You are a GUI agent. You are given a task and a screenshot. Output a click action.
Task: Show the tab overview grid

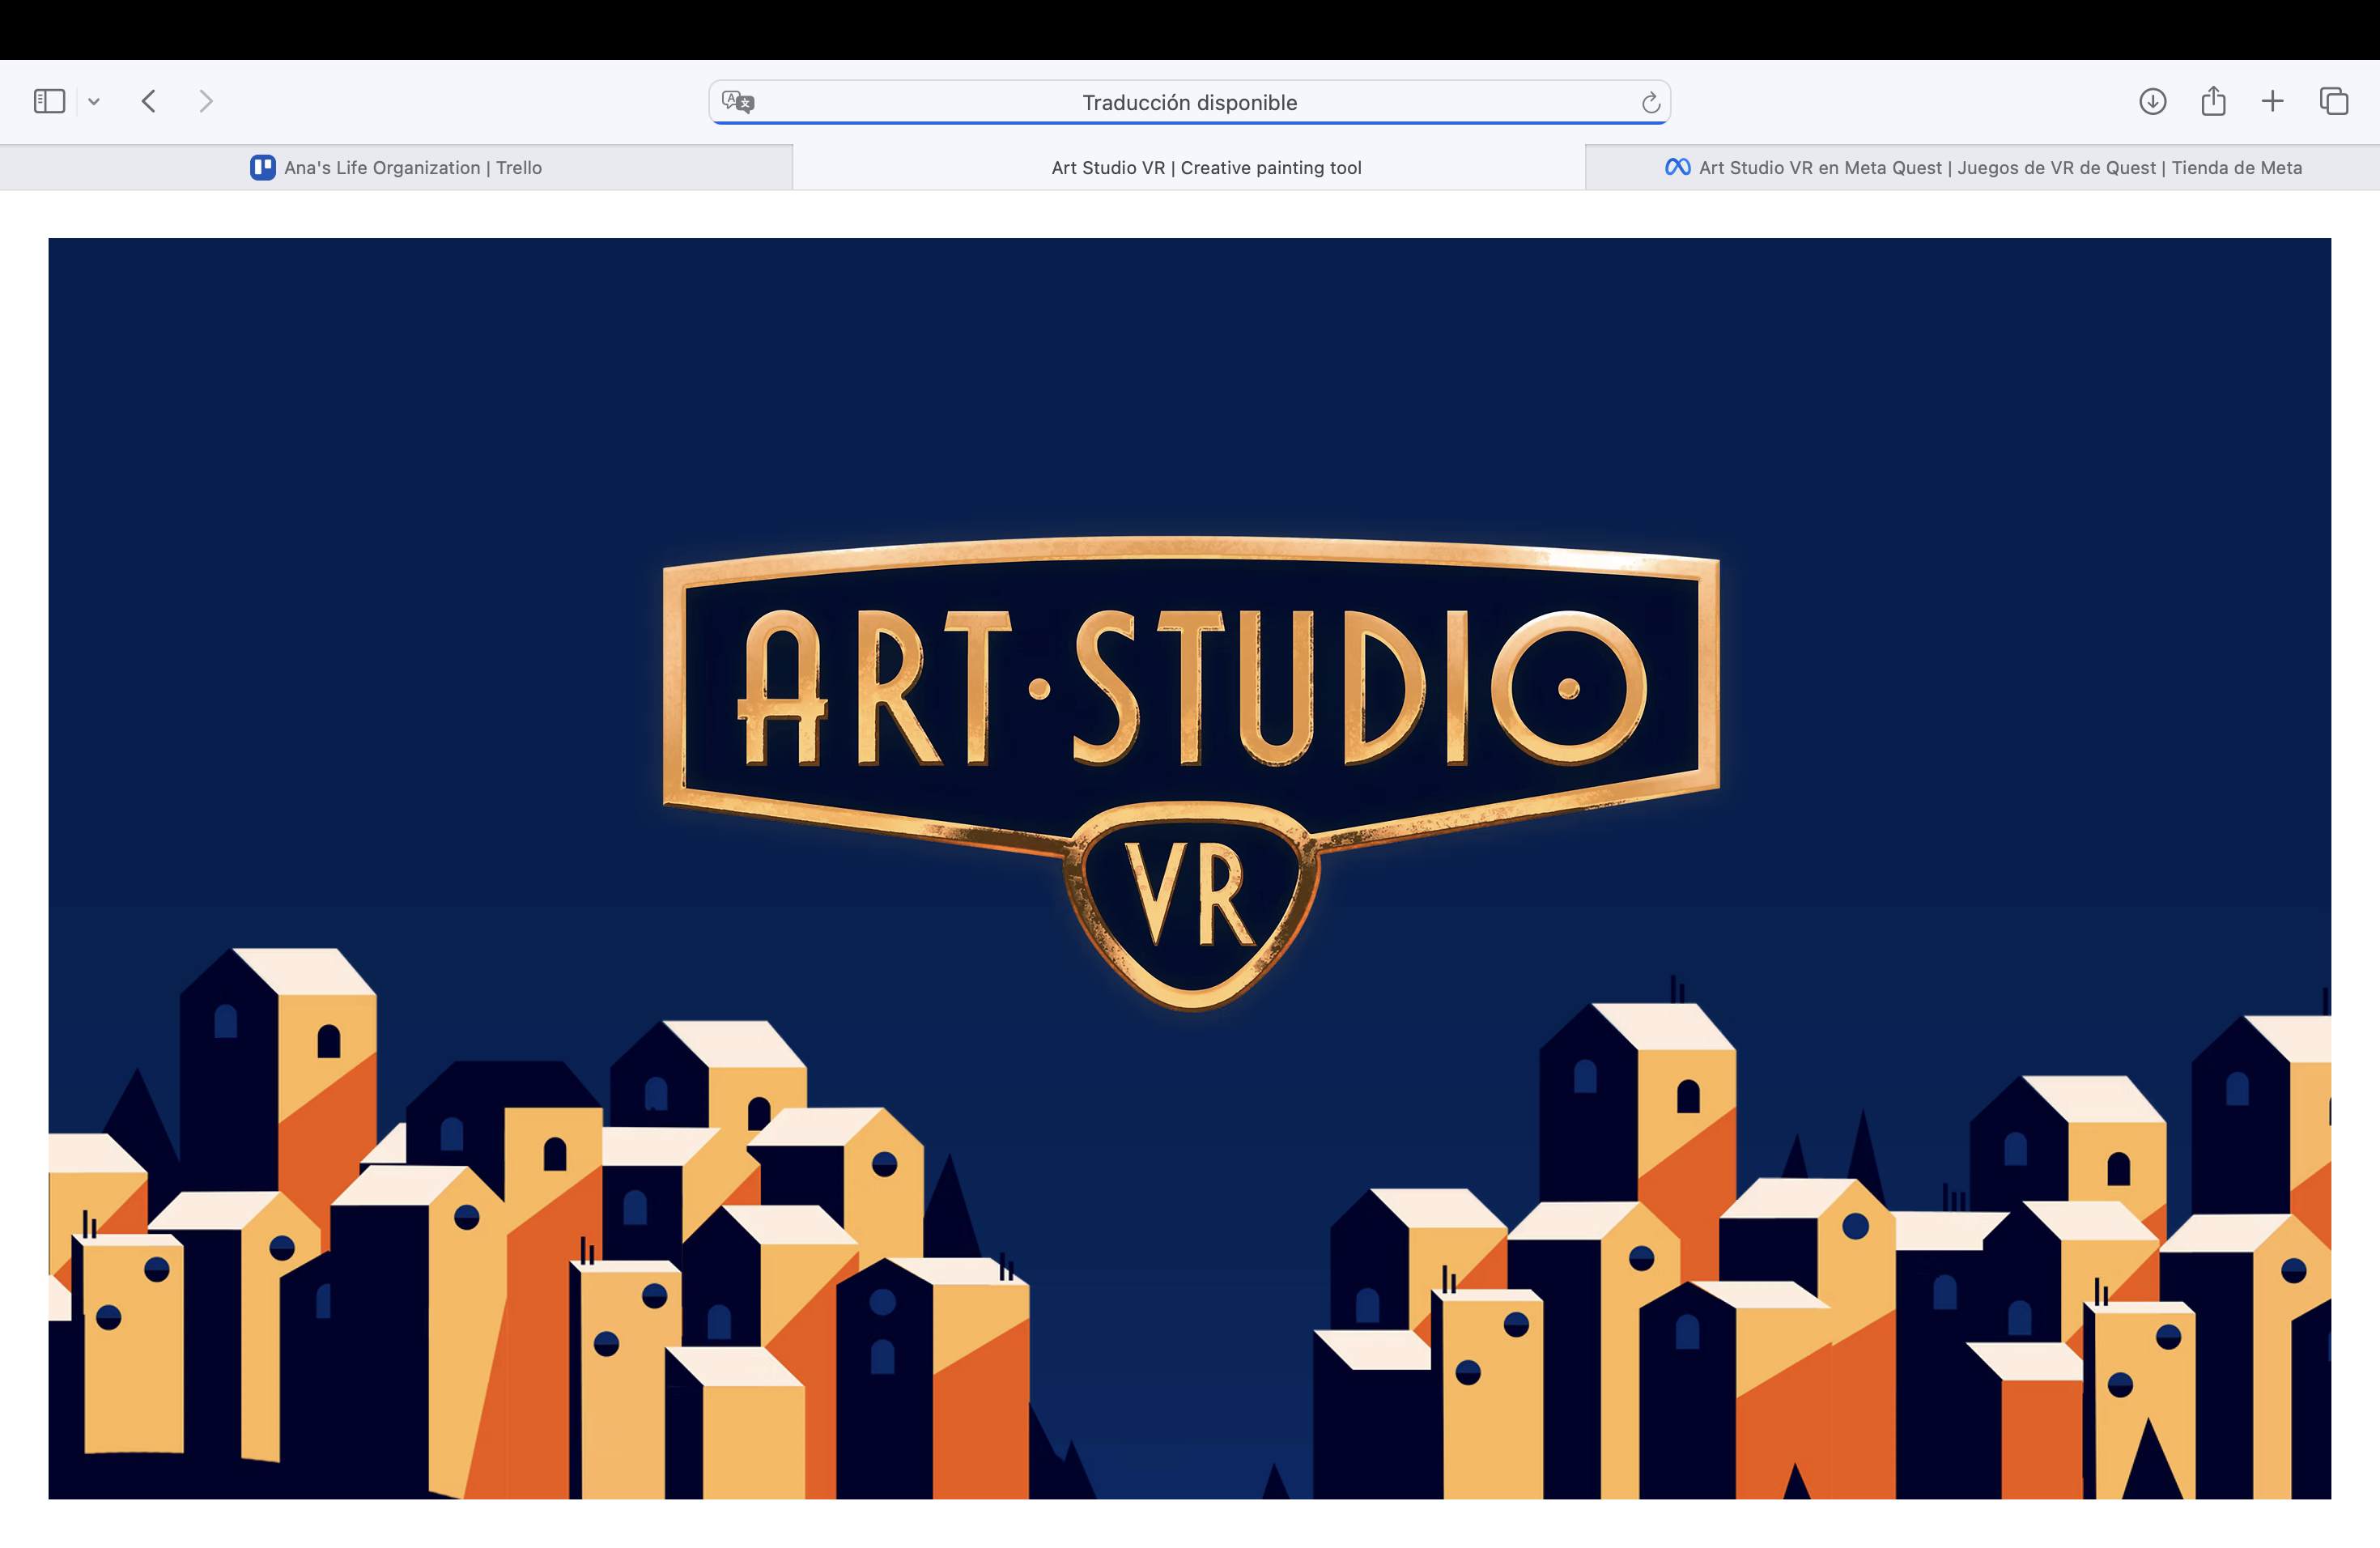click(2333, 101)
